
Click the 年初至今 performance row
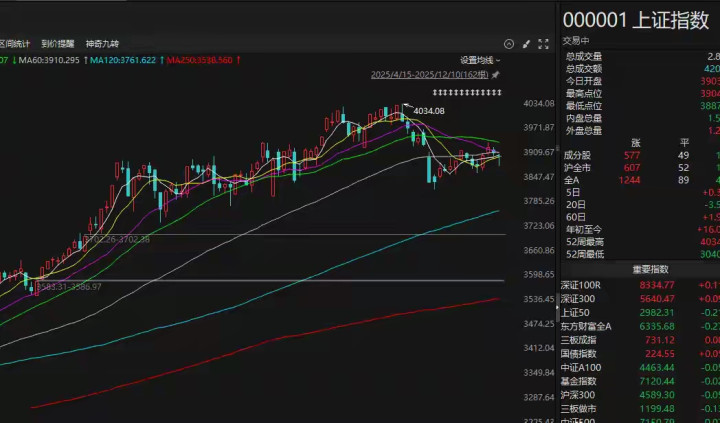(642, 230)
